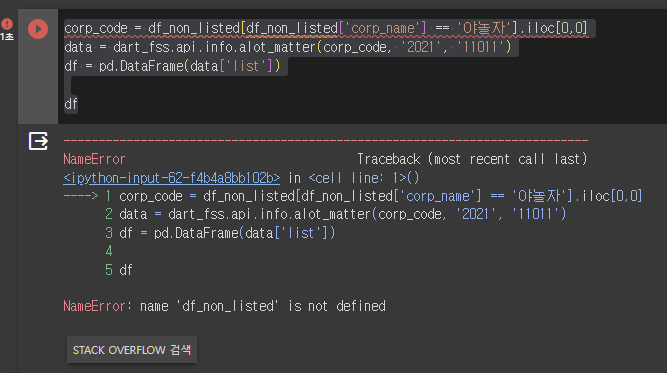
Task: Click the dart_fss.api.info.alot_matter code line in editor
Action: coord(288,47)
